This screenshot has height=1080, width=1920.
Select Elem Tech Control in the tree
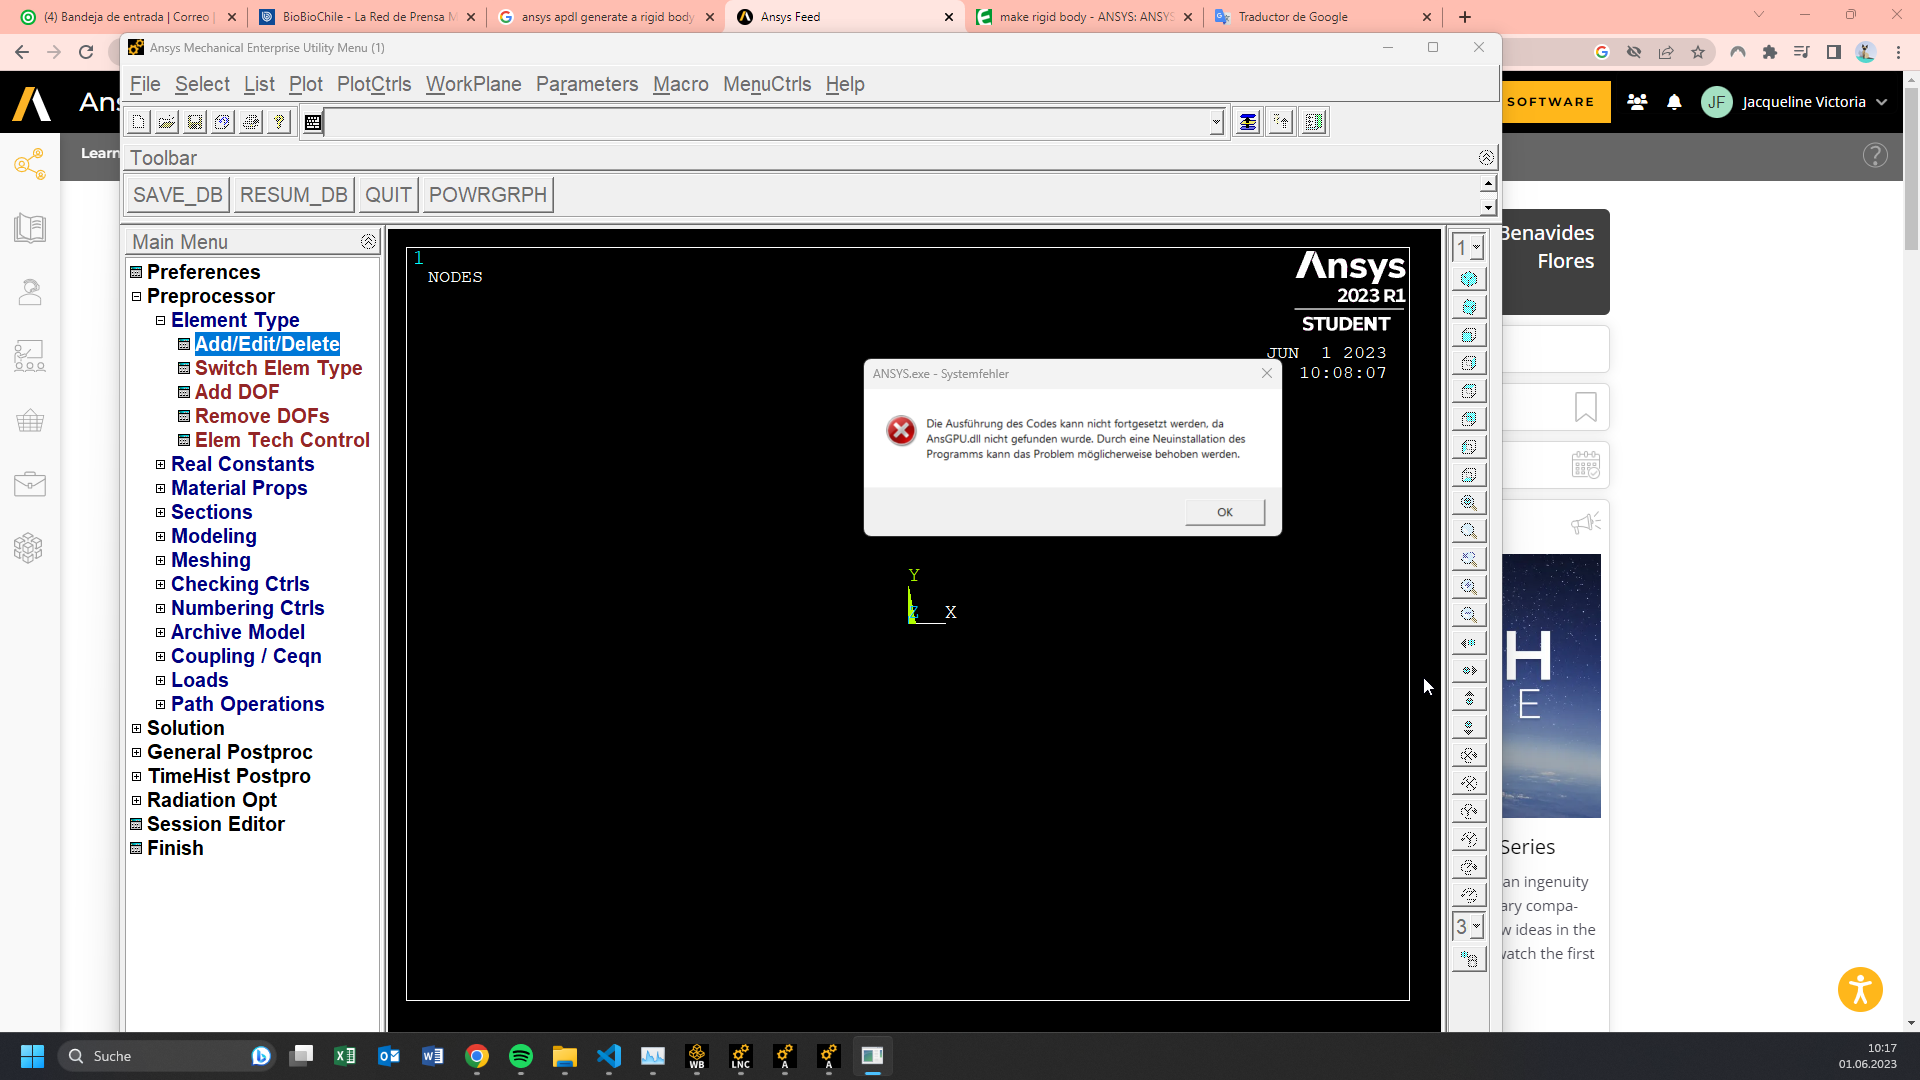tap(282, 440)
